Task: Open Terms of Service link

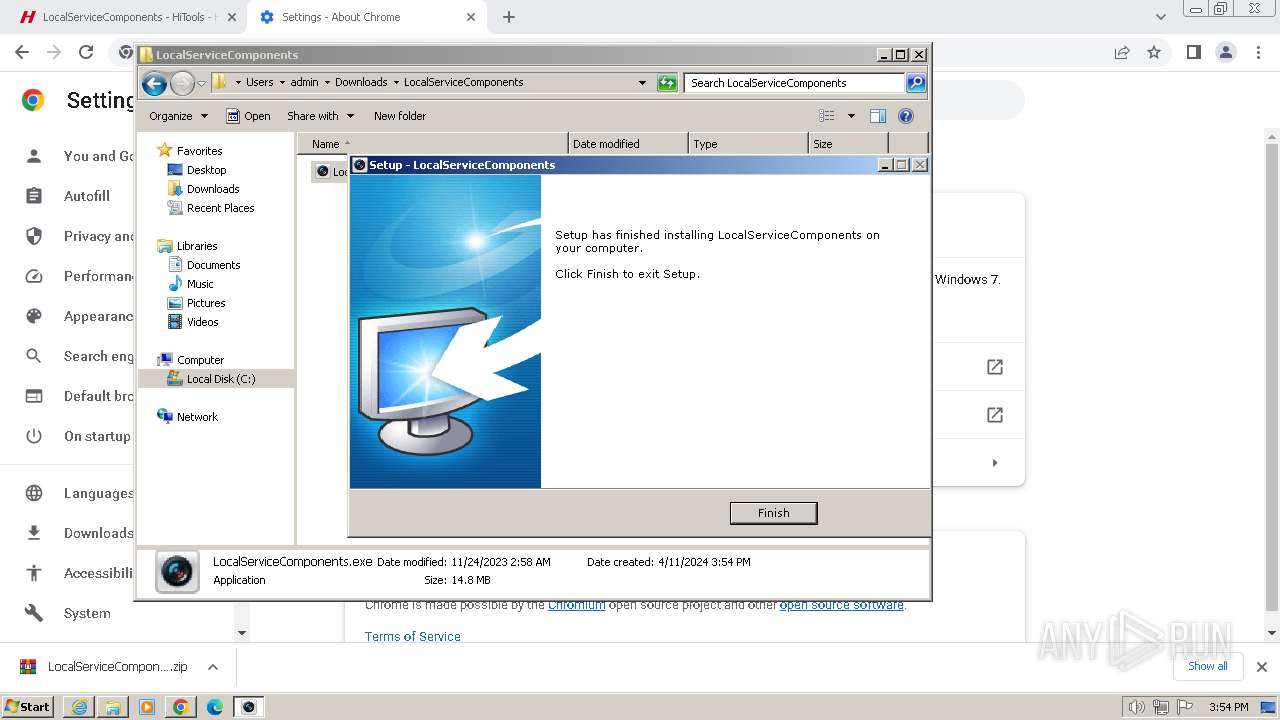Action: [x=413, y=636]
